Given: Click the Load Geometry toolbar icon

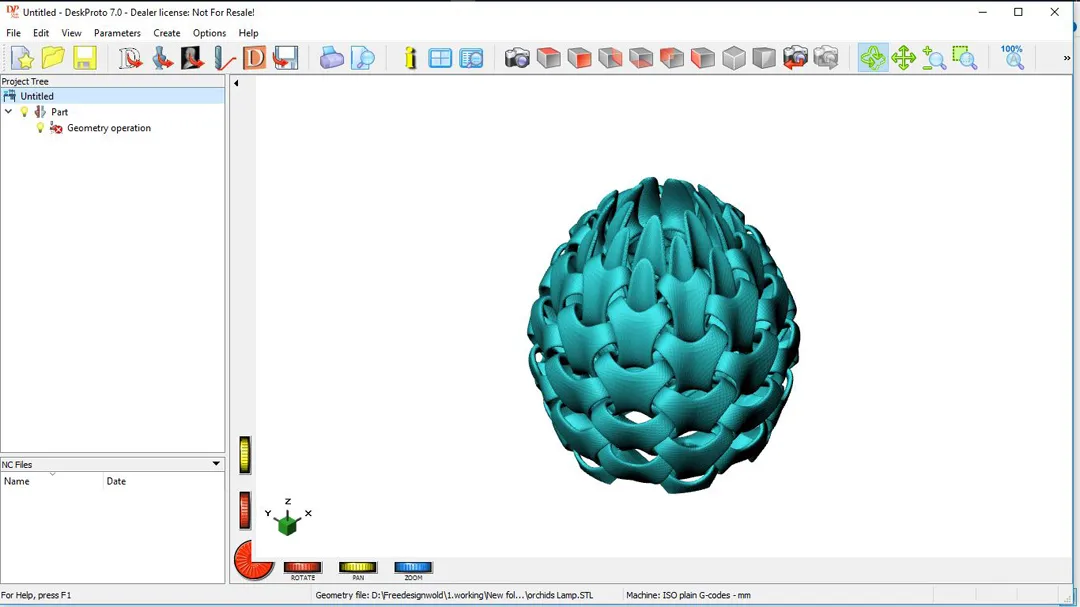Looking at the screenshot, I should (131, 58).
